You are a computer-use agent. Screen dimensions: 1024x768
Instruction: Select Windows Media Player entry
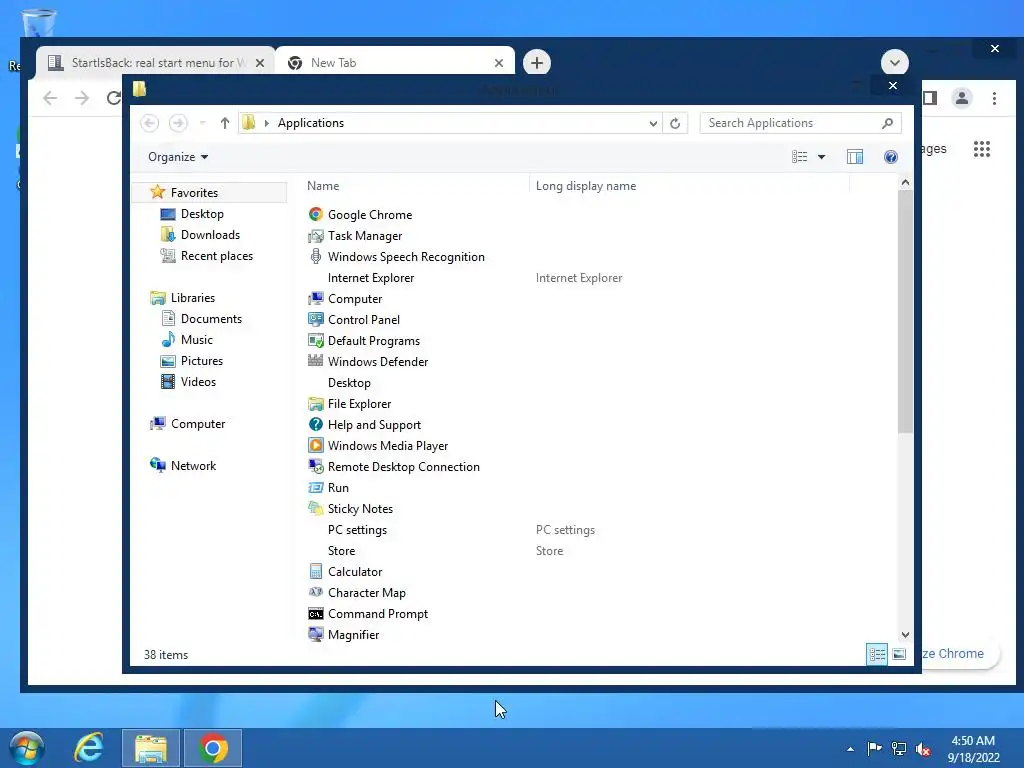tap(378, 445)
